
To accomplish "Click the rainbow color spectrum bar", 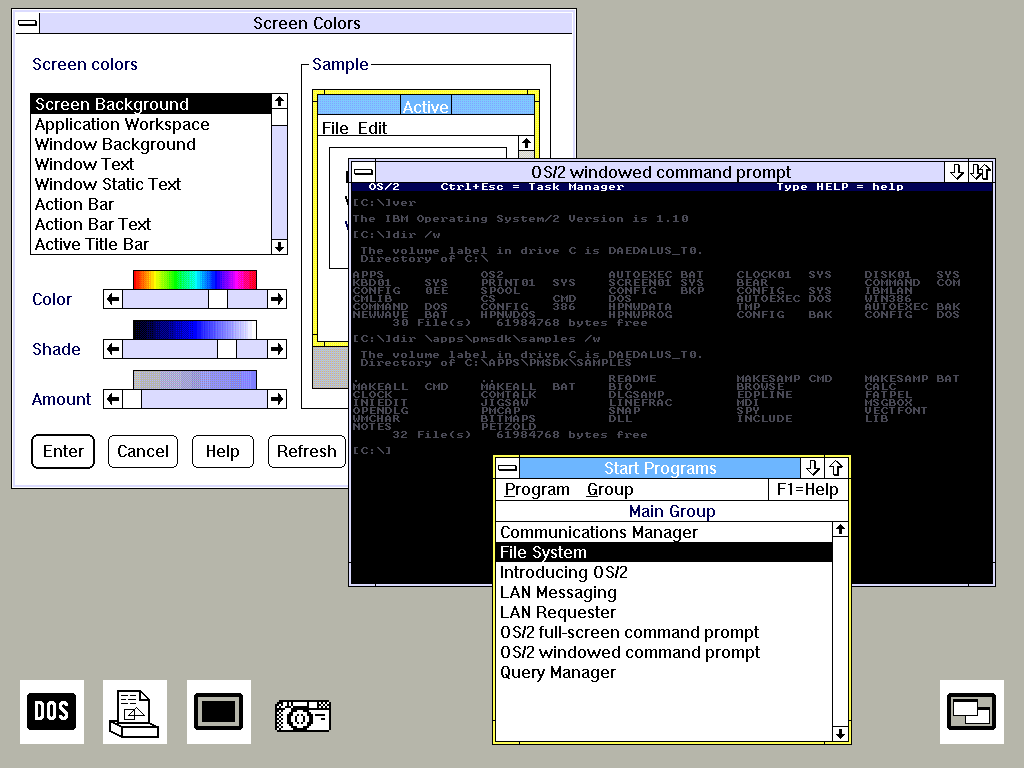I will [x=195, y=280].
